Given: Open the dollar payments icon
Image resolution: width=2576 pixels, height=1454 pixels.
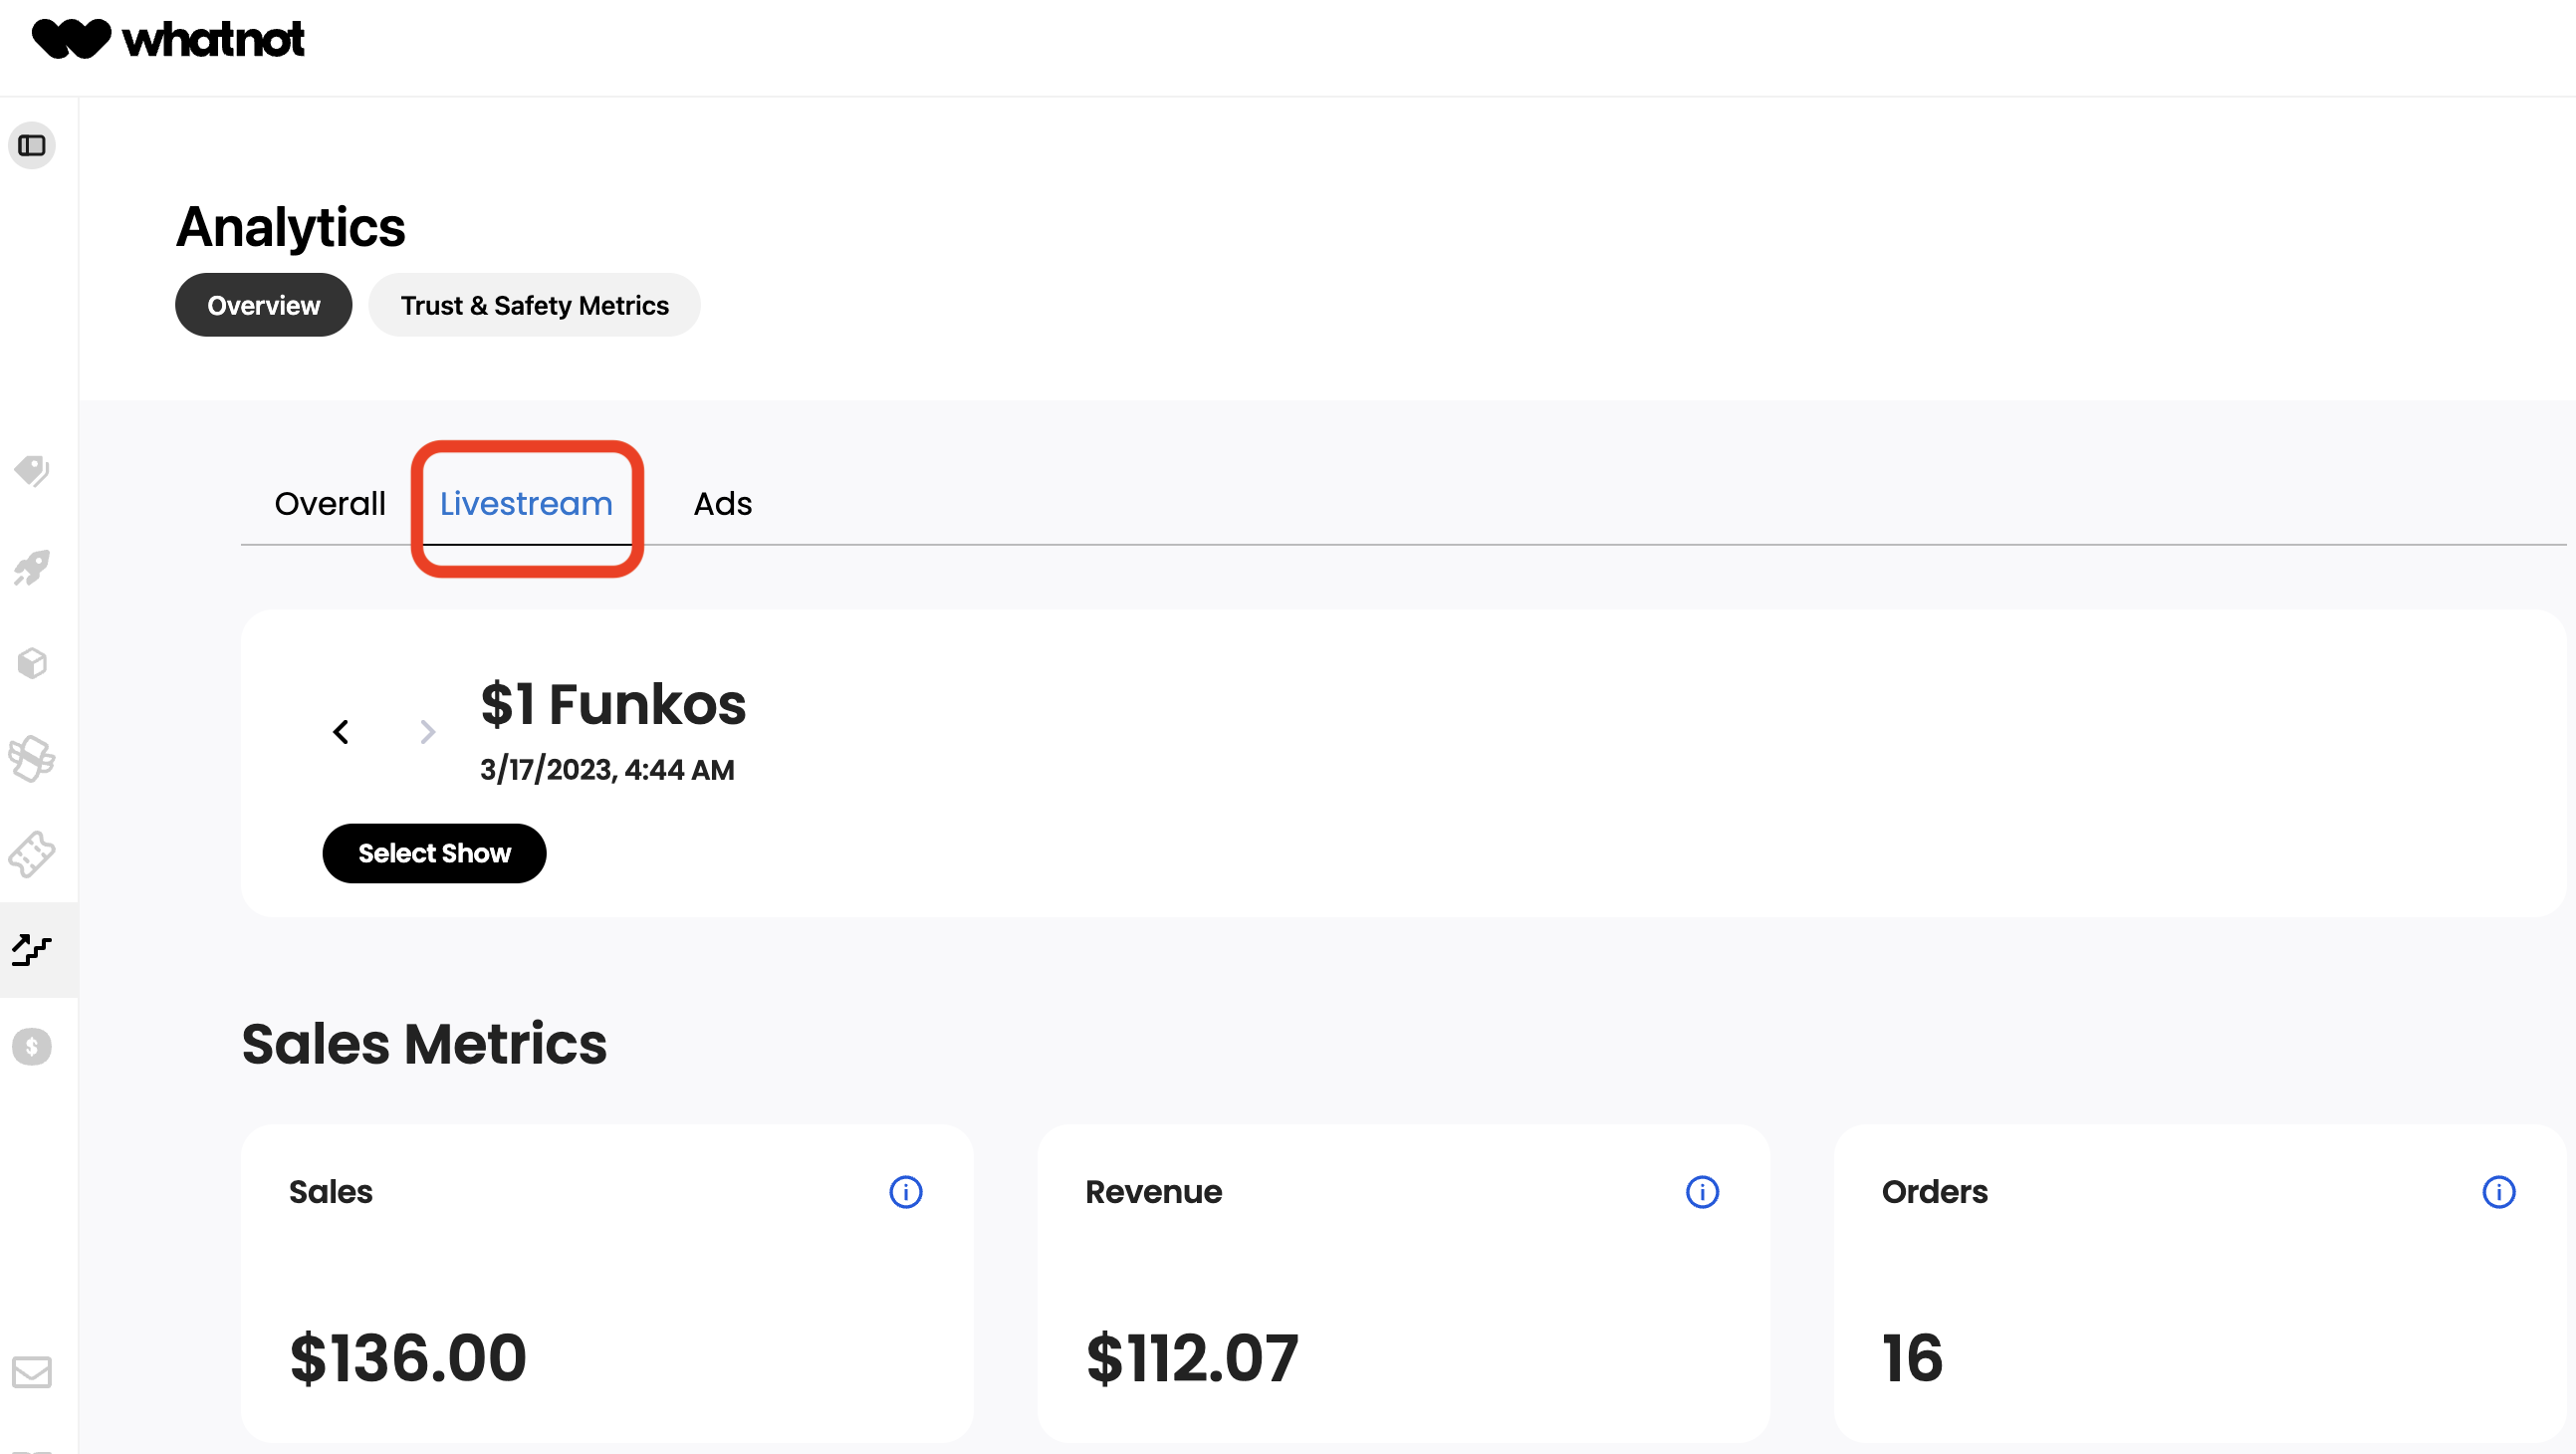Looking at the screenshot, I should (x=31, y=1046).
